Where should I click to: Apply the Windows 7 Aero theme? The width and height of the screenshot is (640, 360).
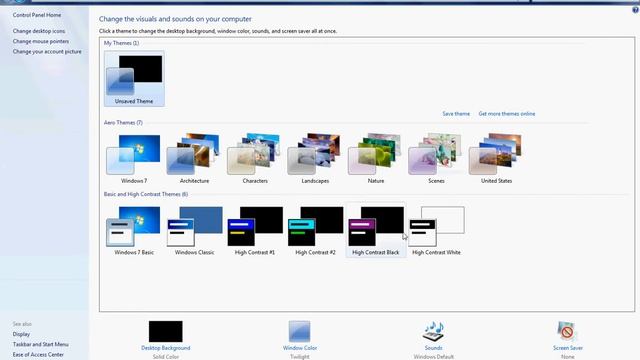[134, 158]
